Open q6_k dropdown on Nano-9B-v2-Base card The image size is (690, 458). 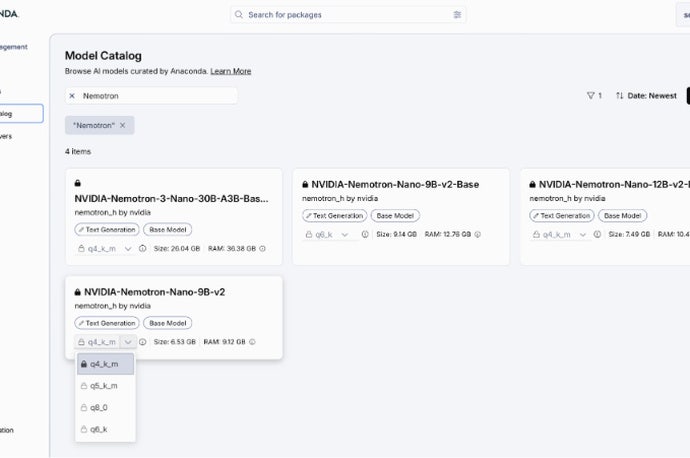pos(344,234)
